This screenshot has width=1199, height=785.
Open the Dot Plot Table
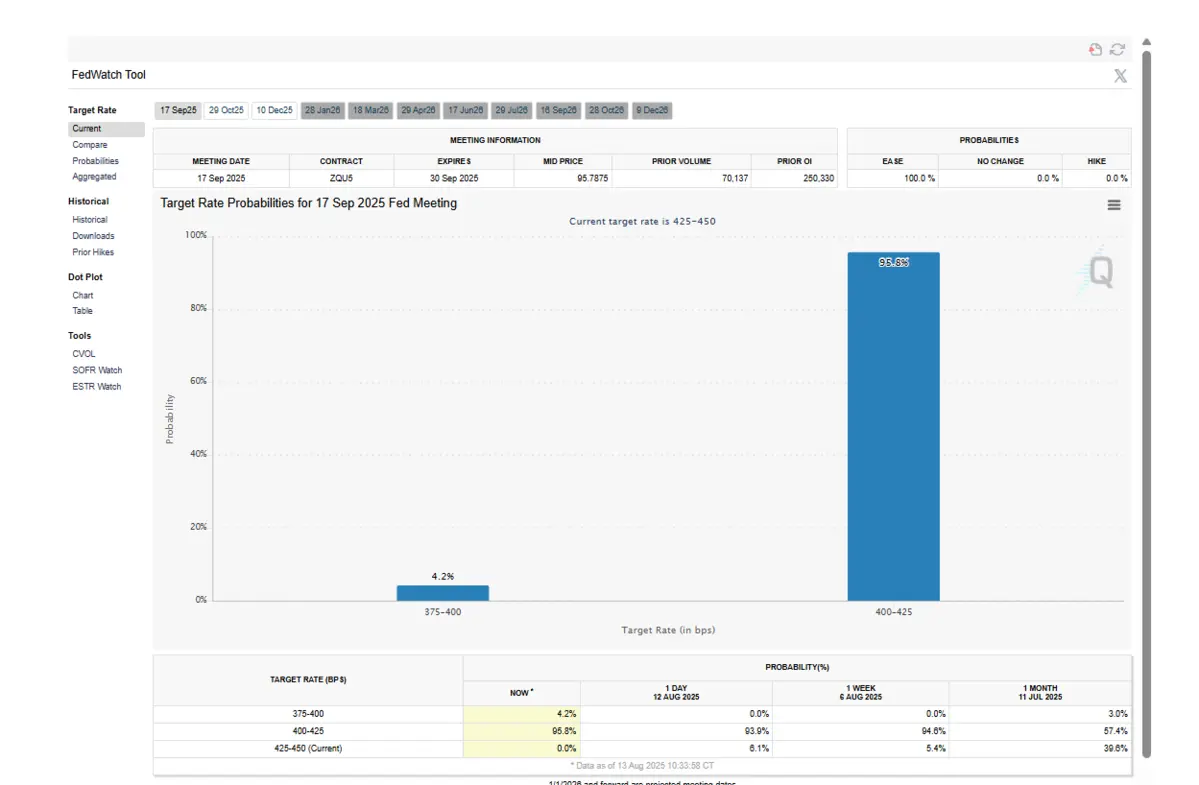[82, 311]
